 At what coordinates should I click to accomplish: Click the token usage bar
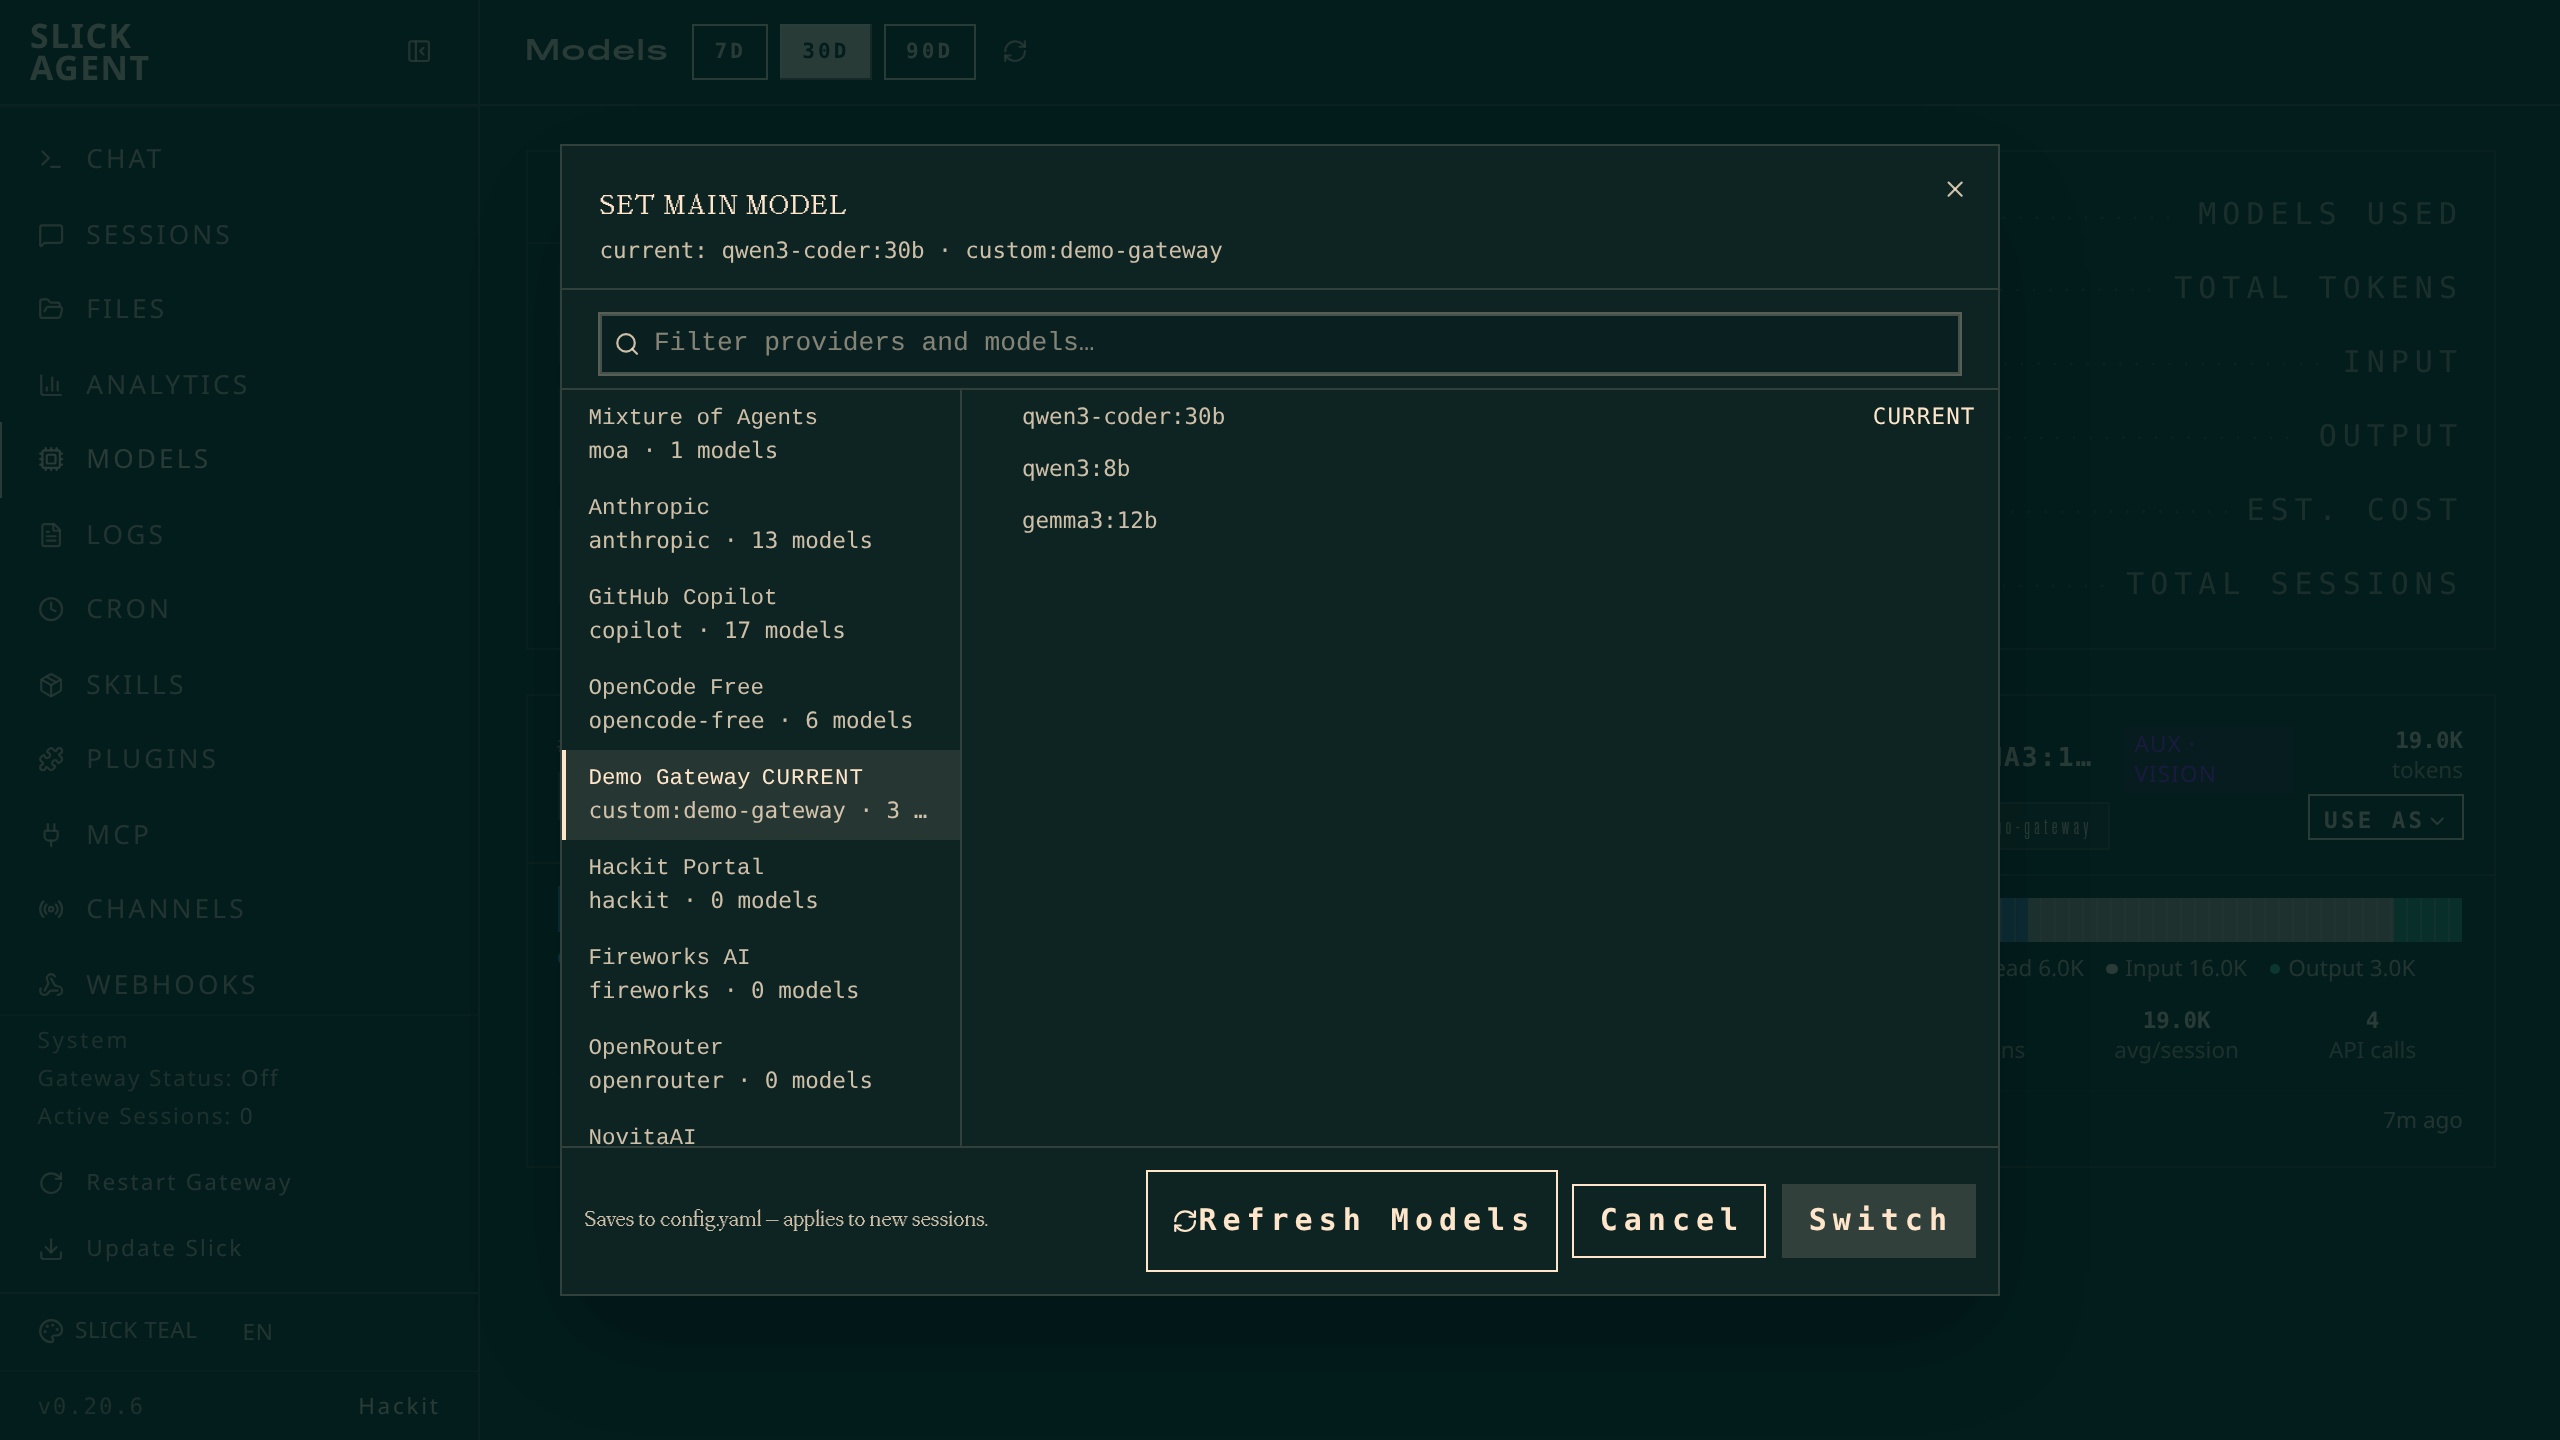[x=2230, y=919]
